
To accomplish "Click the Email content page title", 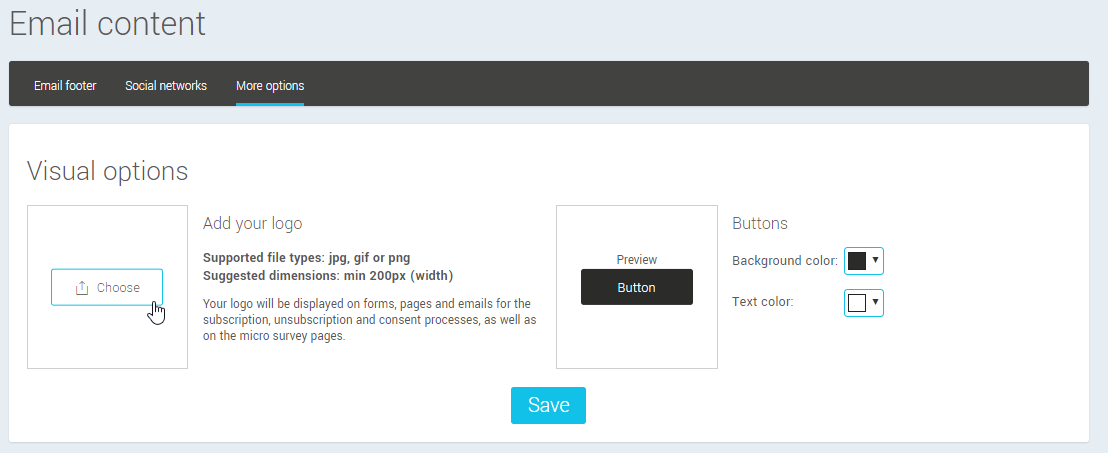I will pyautogui.click(x=107, y=23).
